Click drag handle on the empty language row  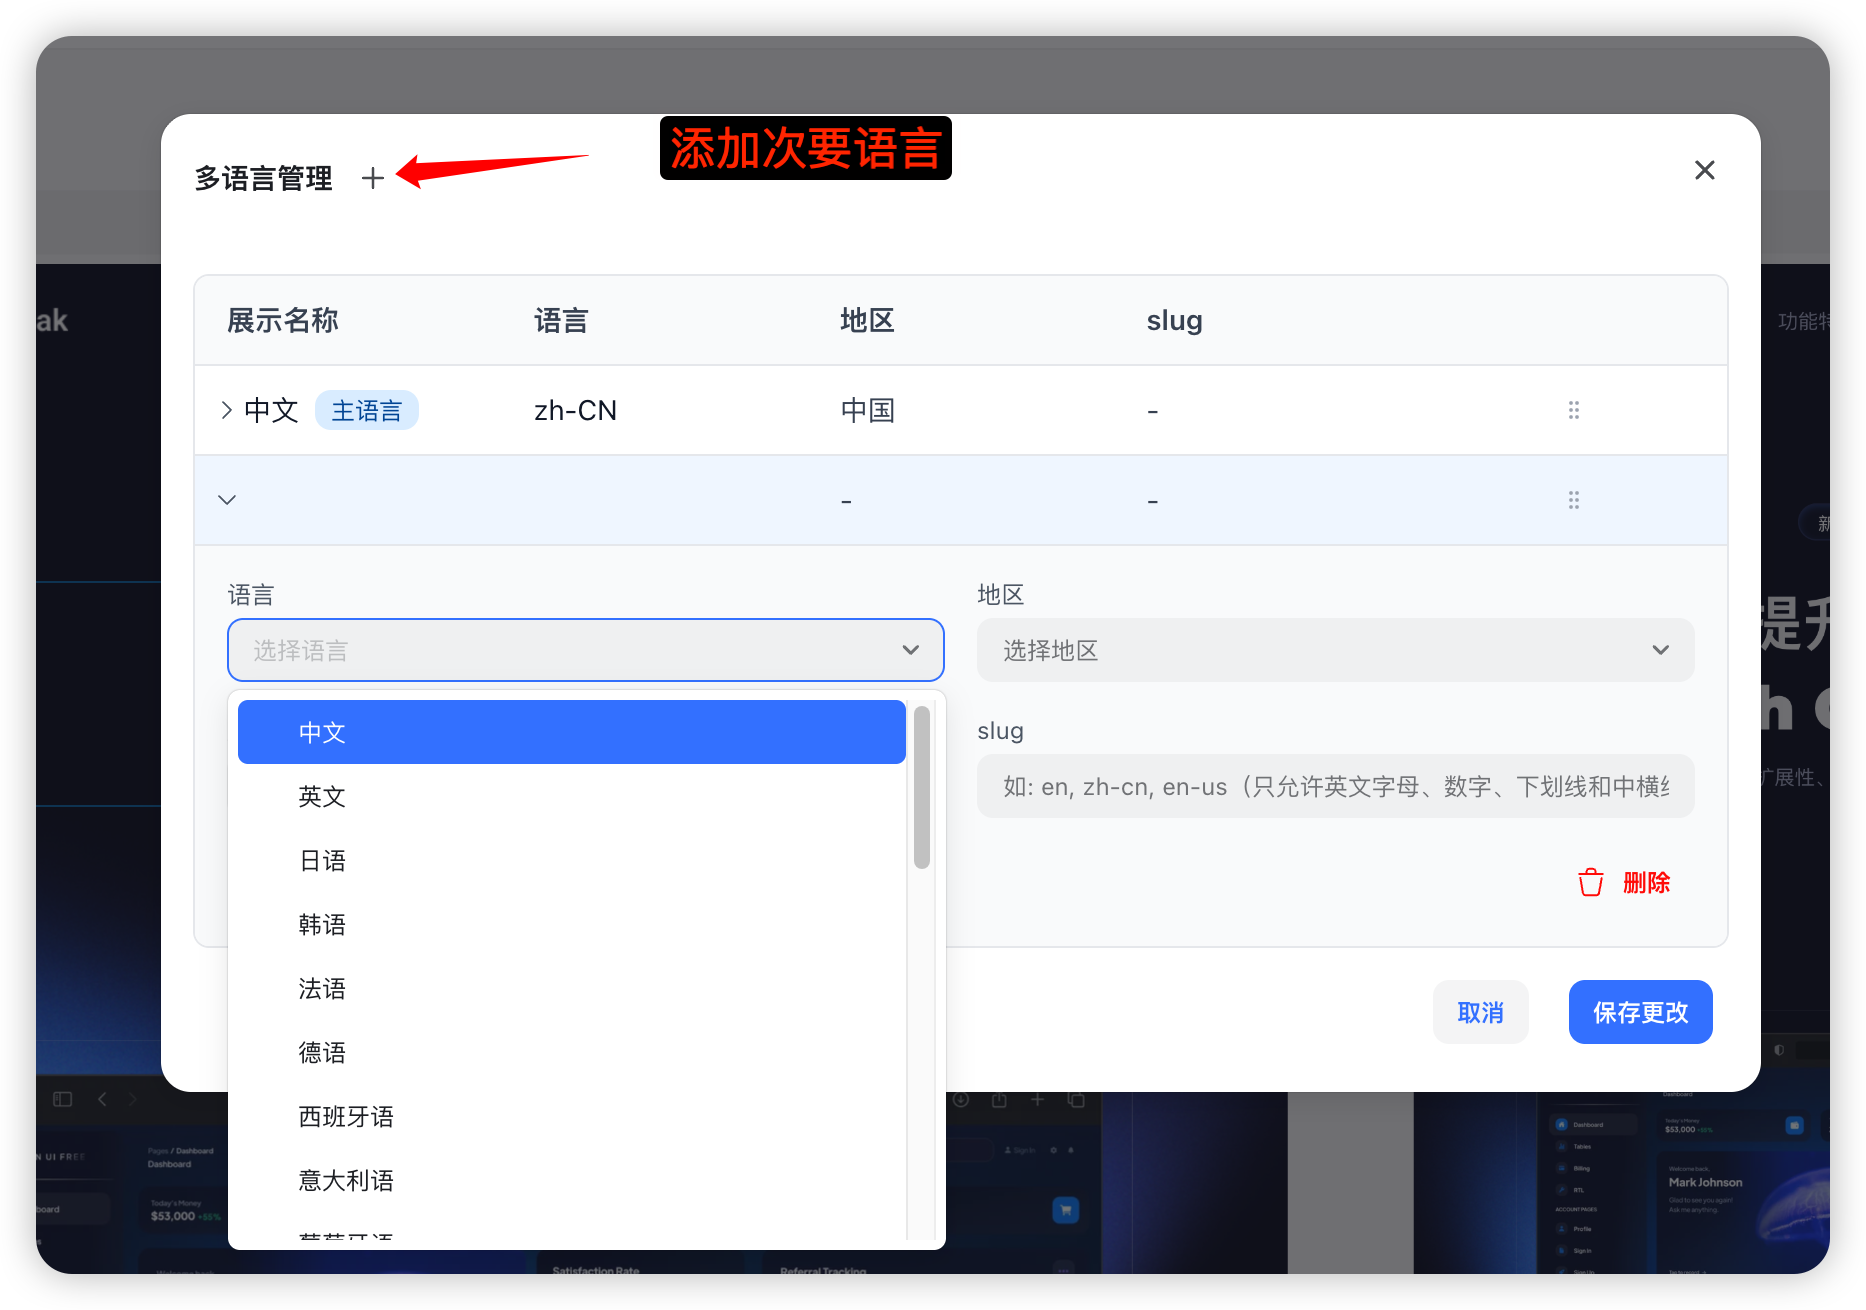point(1573,500)
